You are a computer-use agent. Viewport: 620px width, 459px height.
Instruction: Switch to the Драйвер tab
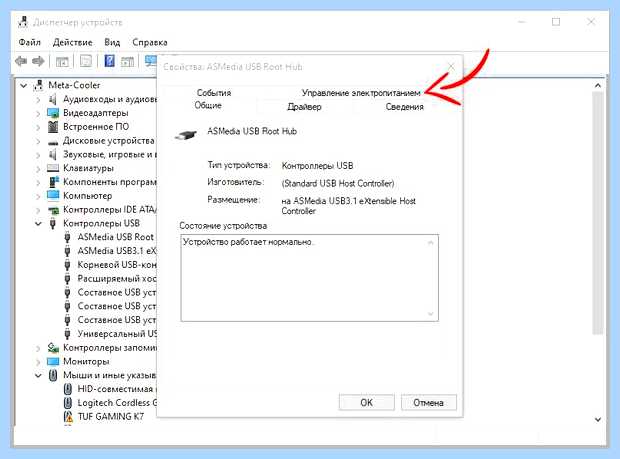coord(304,107)
